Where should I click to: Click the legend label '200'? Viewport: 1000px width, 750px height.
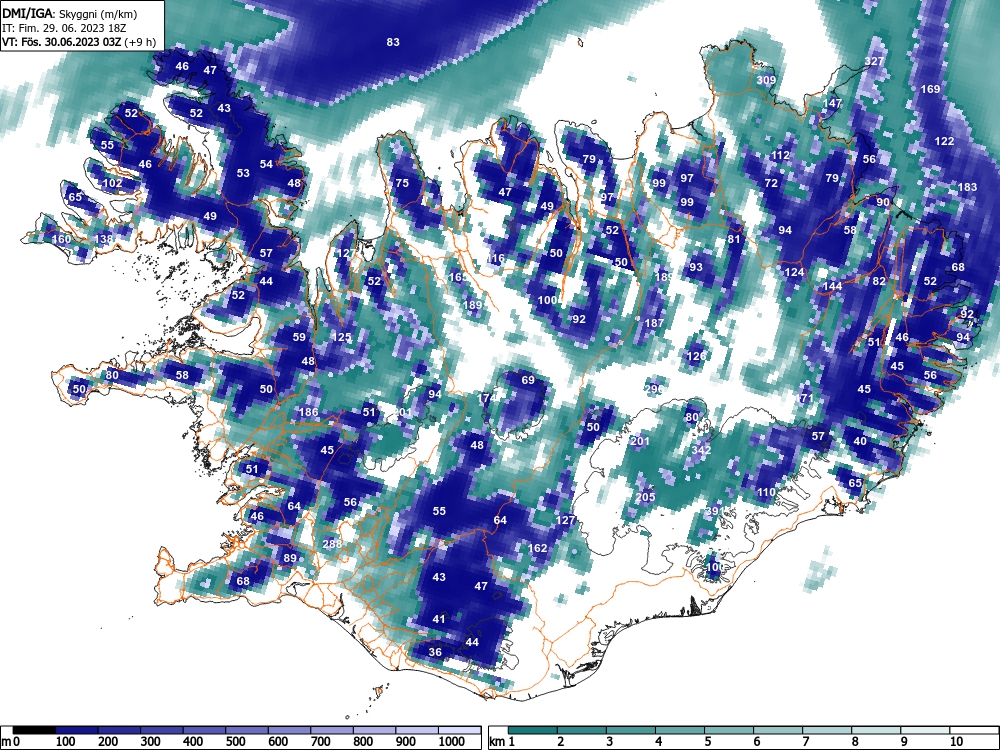click(x=108, y=742)
